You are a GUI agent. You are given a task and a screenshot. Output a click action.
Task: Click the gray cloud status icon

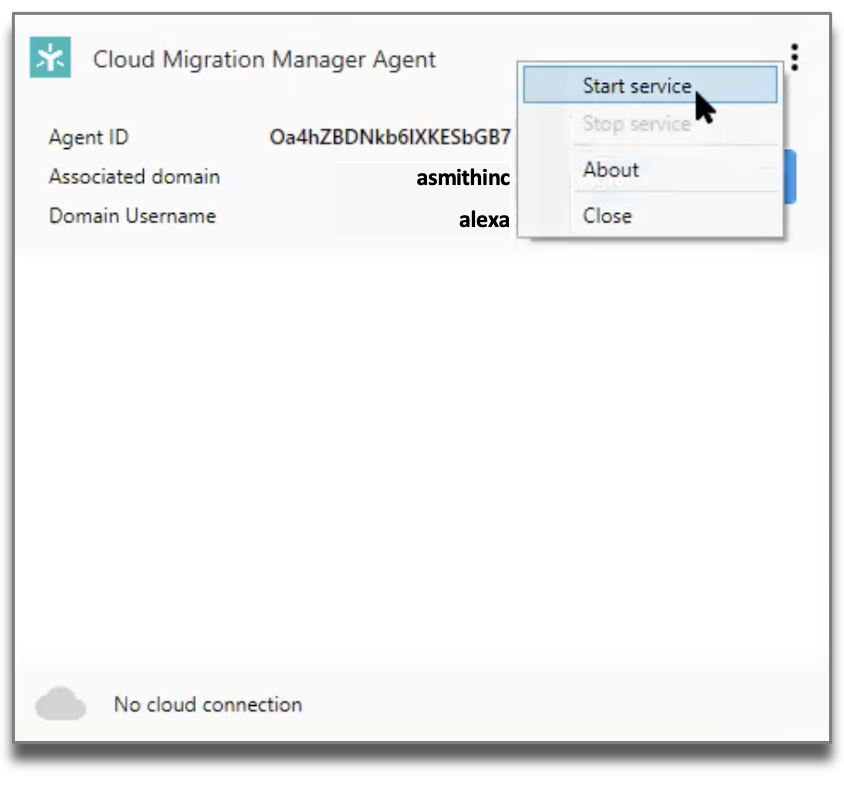click(60, 703)
